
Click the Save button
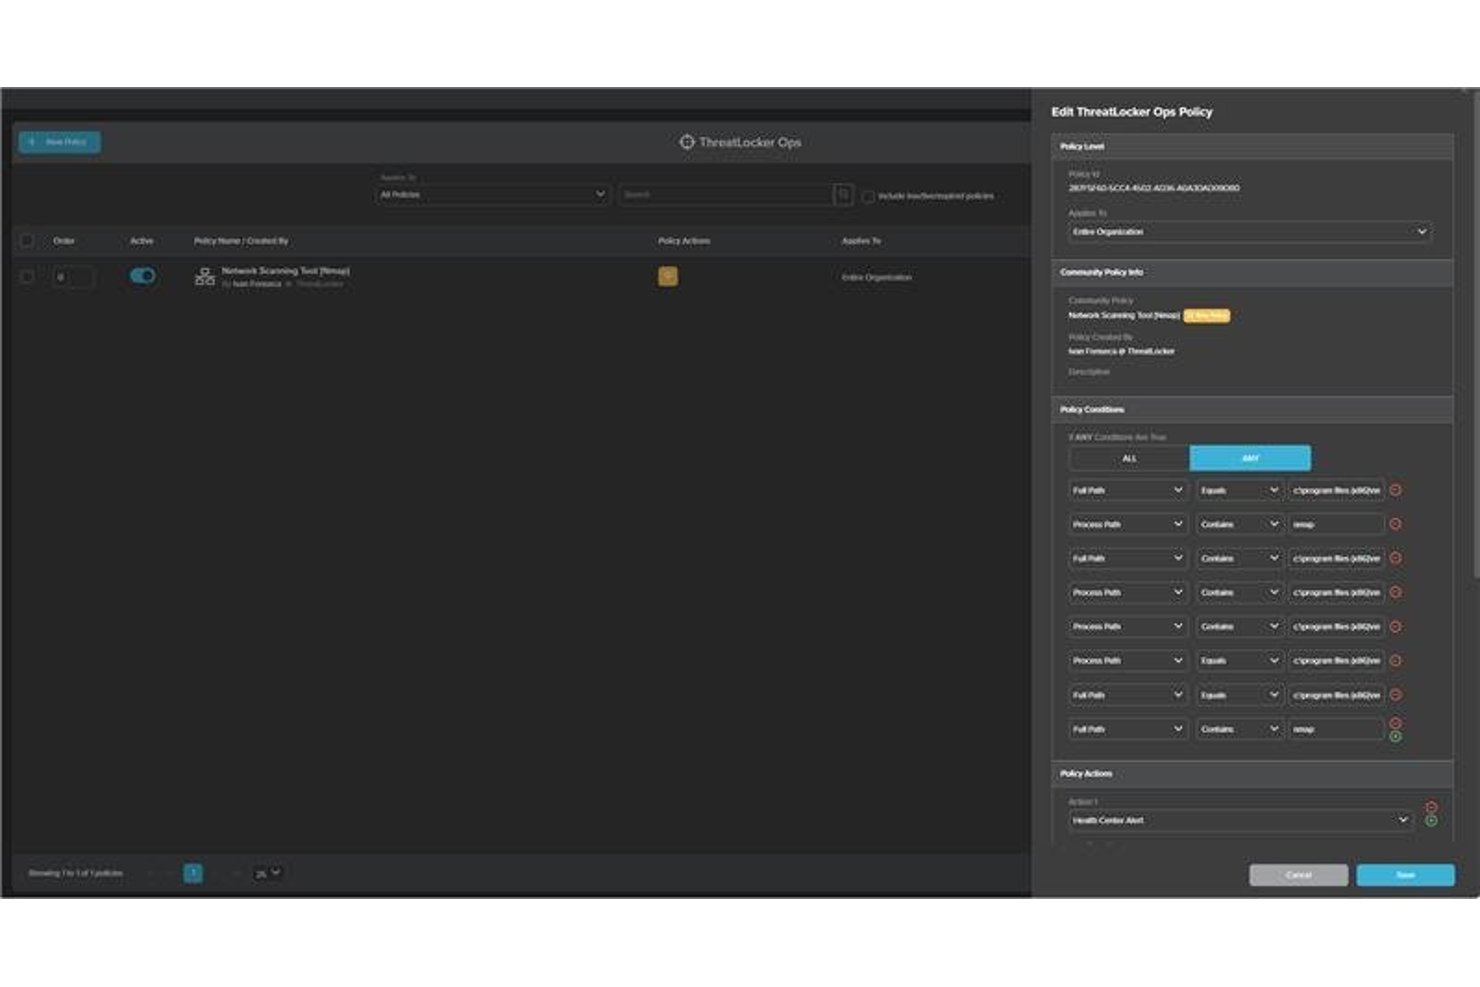1405,875
